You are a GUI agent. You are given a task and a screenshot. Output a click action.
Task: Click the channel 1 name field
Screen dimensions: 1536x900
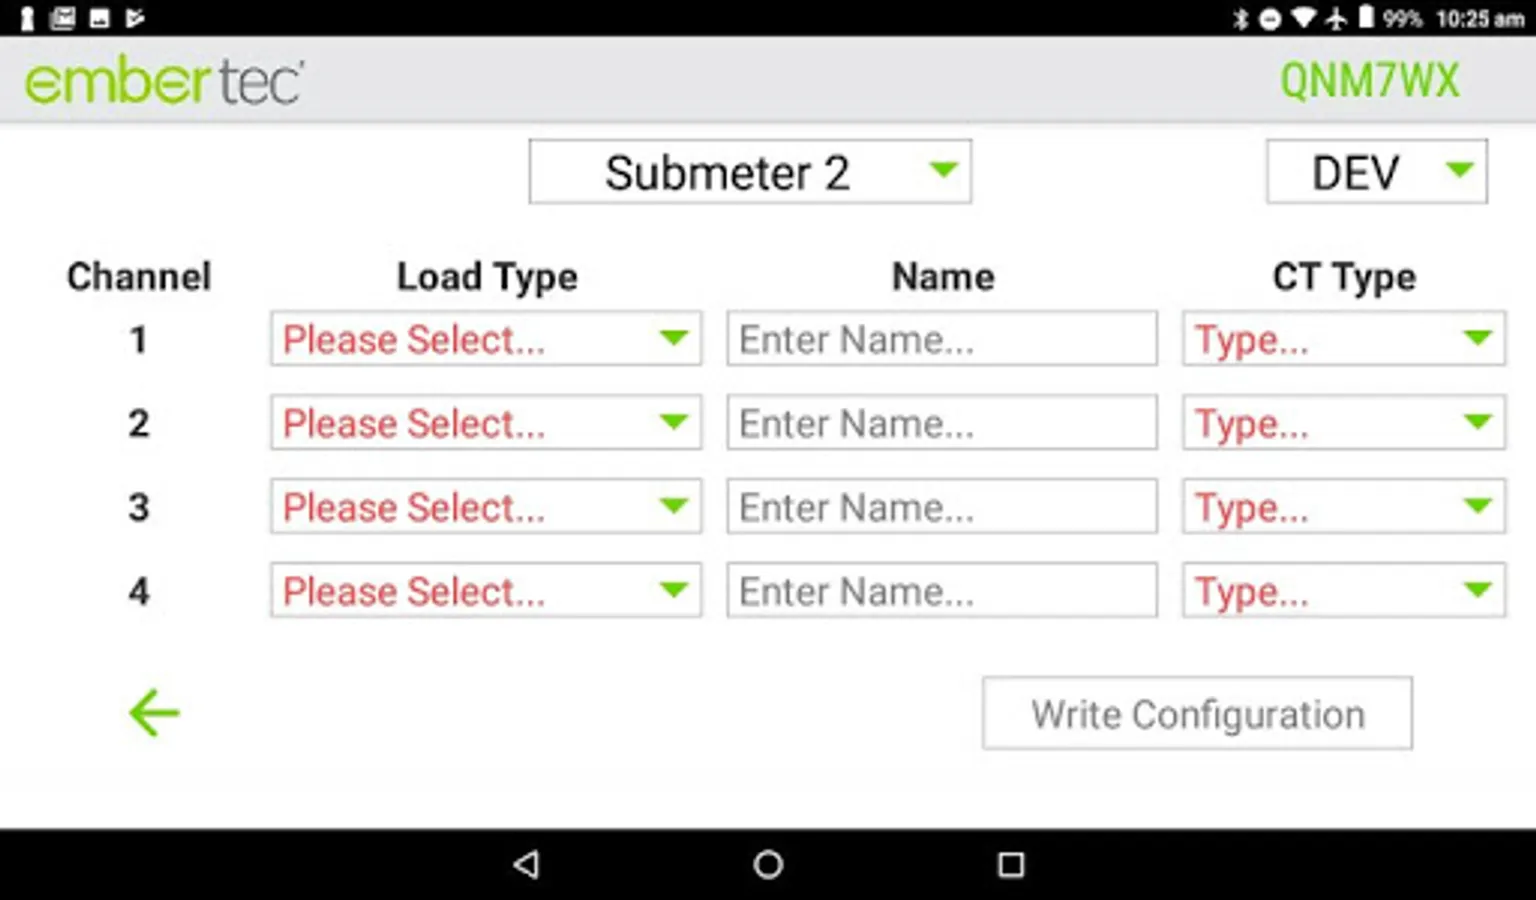click(x=941, y=339)
